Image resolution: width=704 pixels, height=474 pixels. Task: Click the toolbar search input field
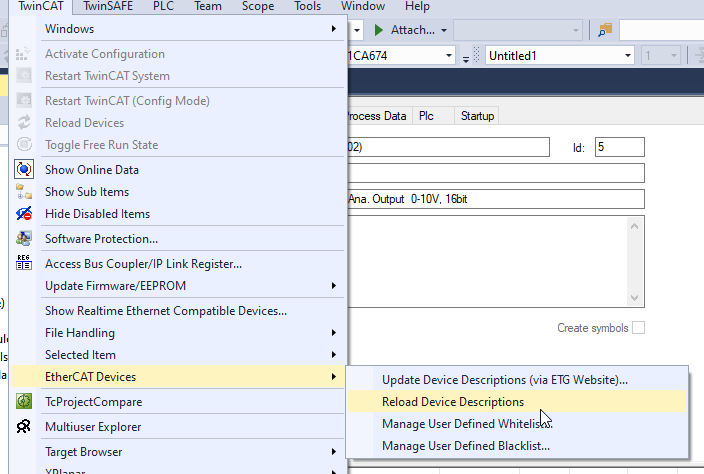[x=661, y=31]
